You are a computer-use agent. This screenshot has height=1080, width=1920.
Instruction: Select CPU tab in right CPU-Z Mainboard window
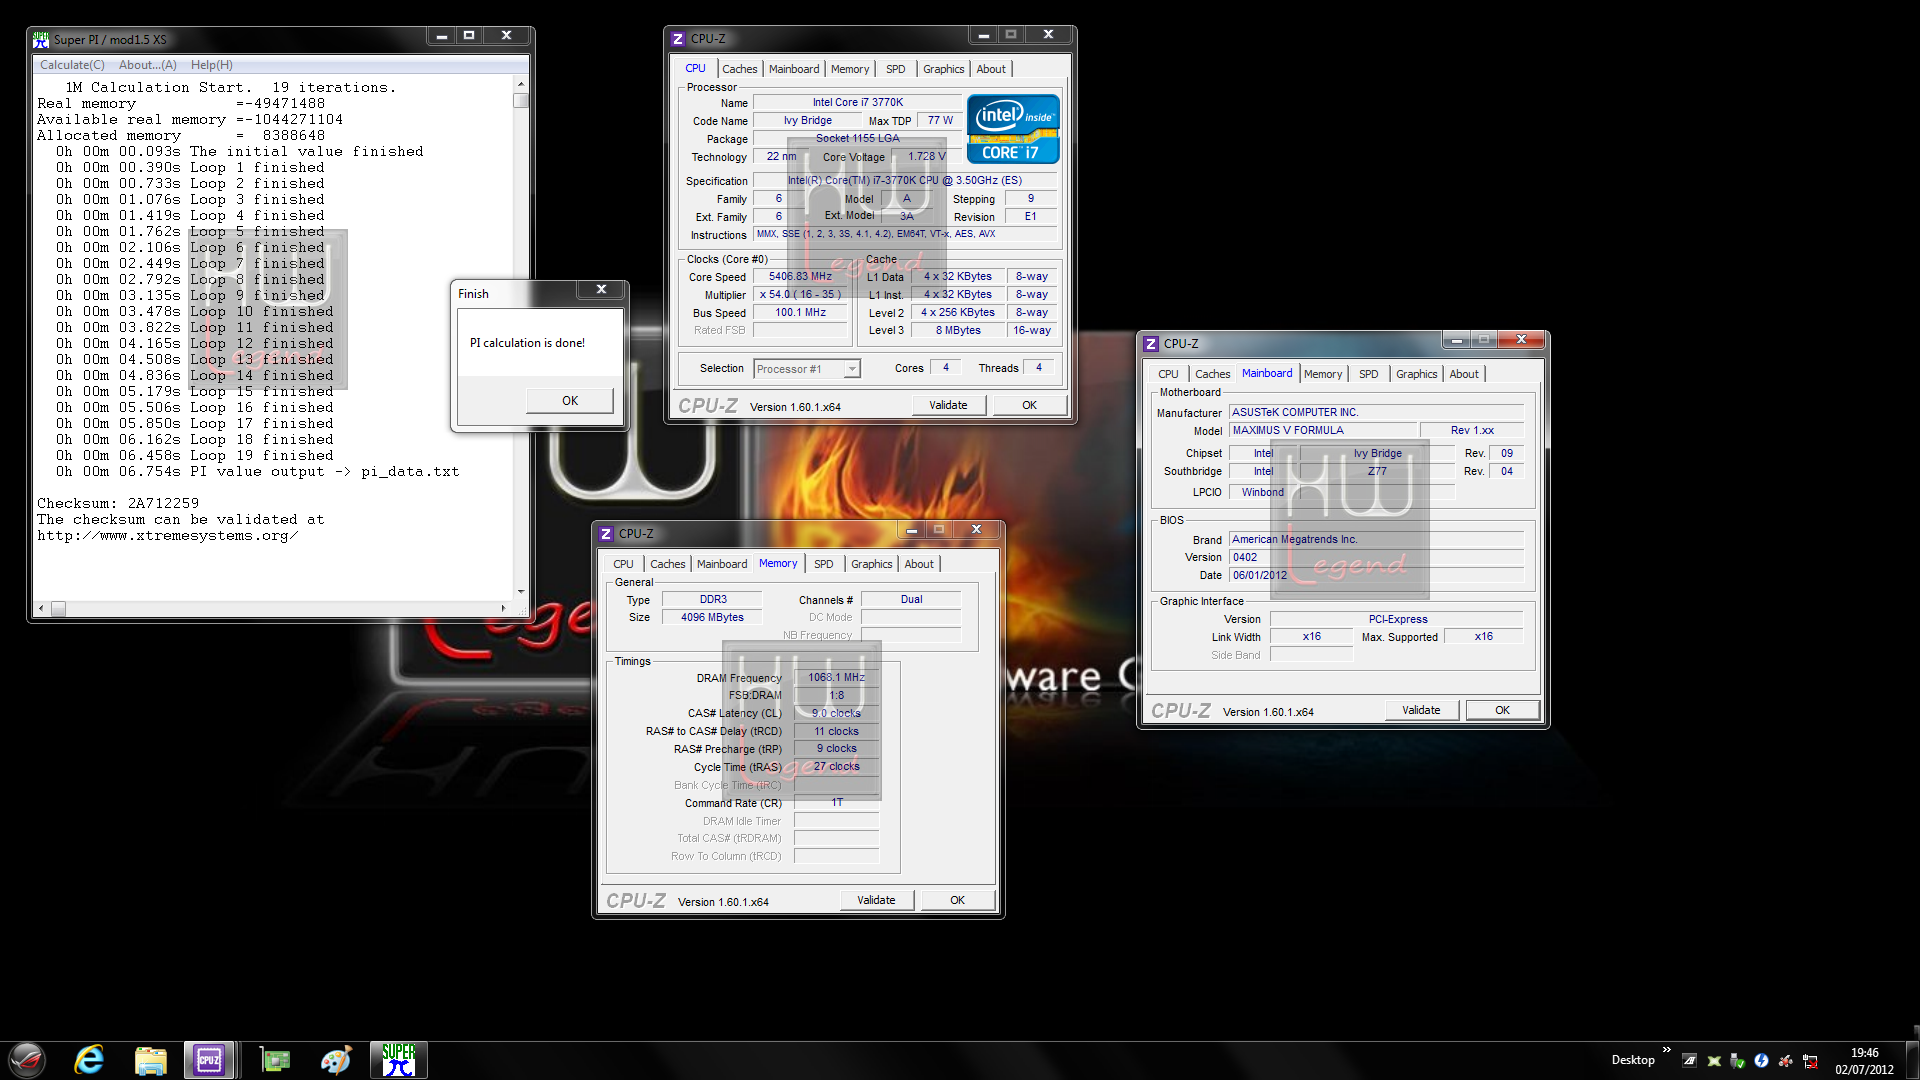point(1168,374)
